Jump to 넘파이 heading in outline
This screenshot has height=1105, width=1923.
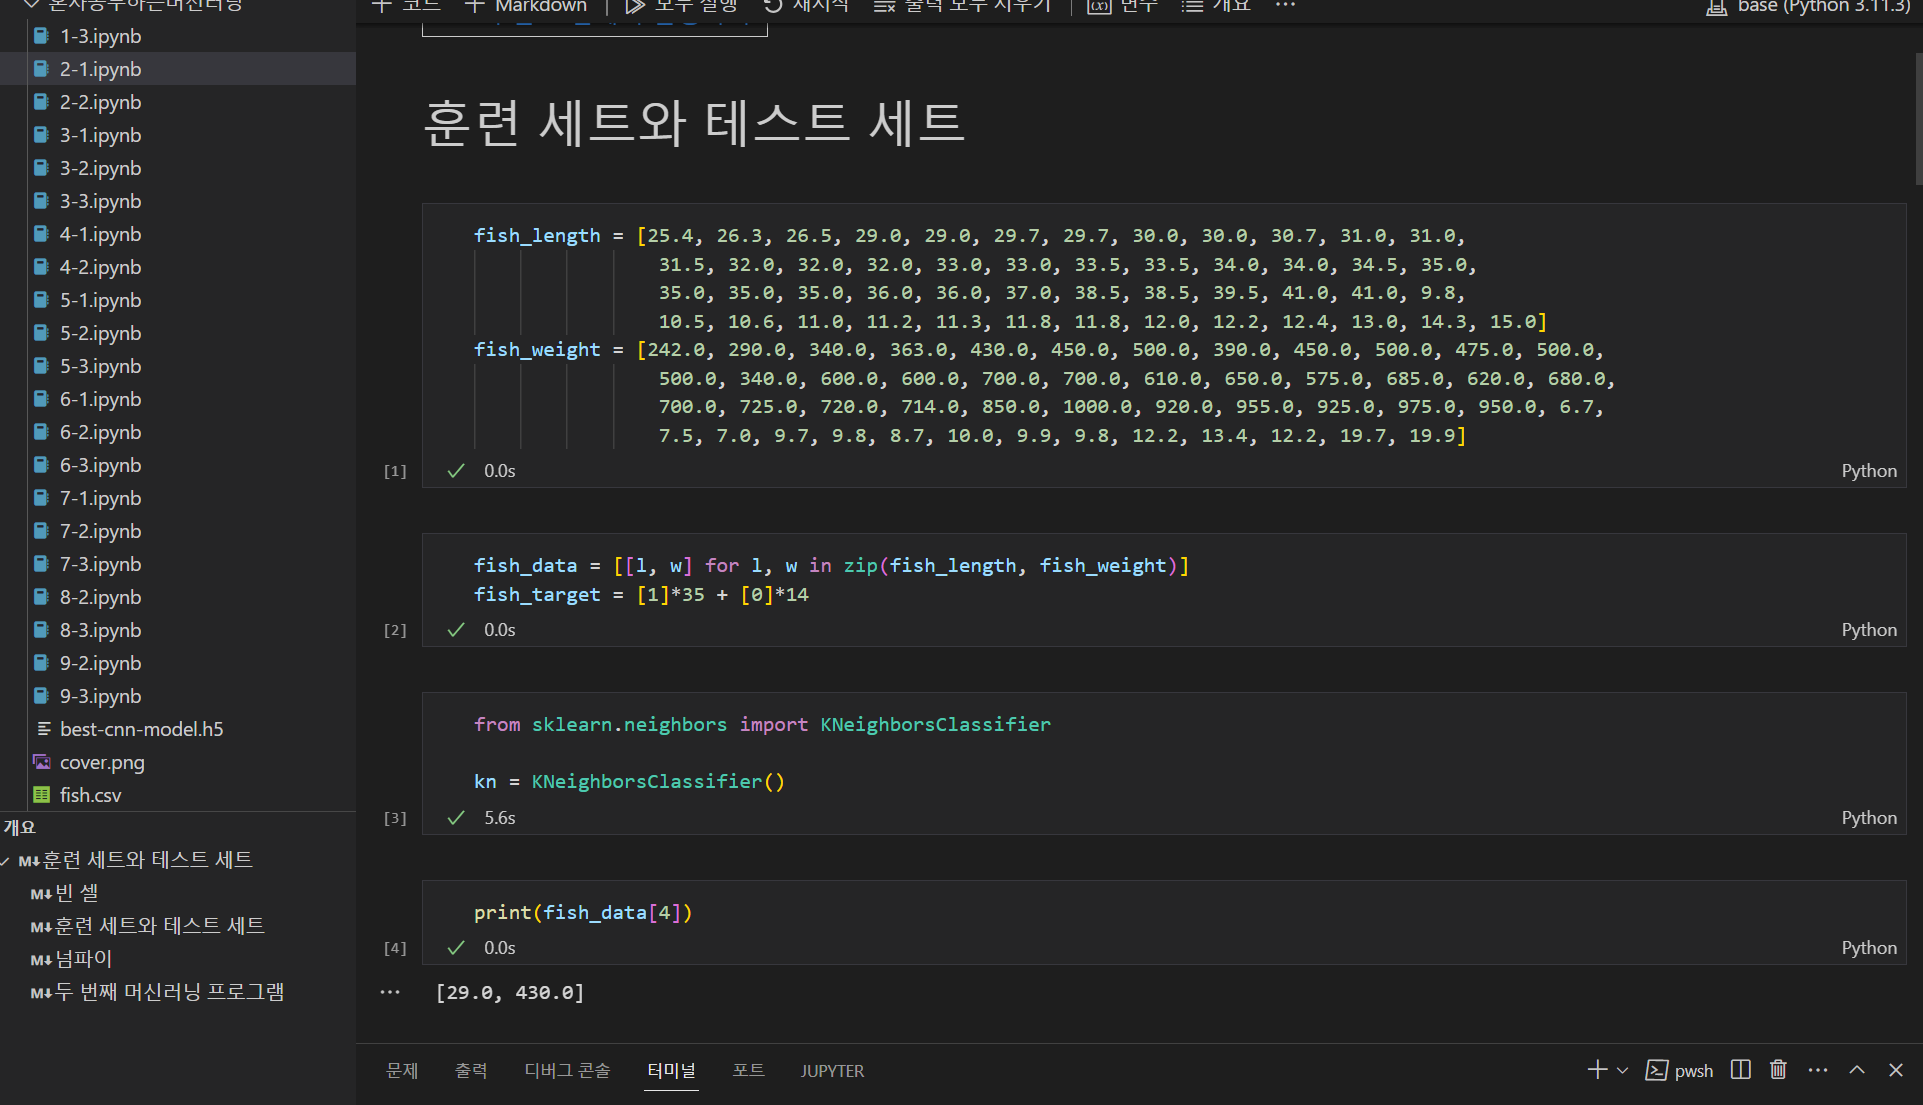(84, 959)
